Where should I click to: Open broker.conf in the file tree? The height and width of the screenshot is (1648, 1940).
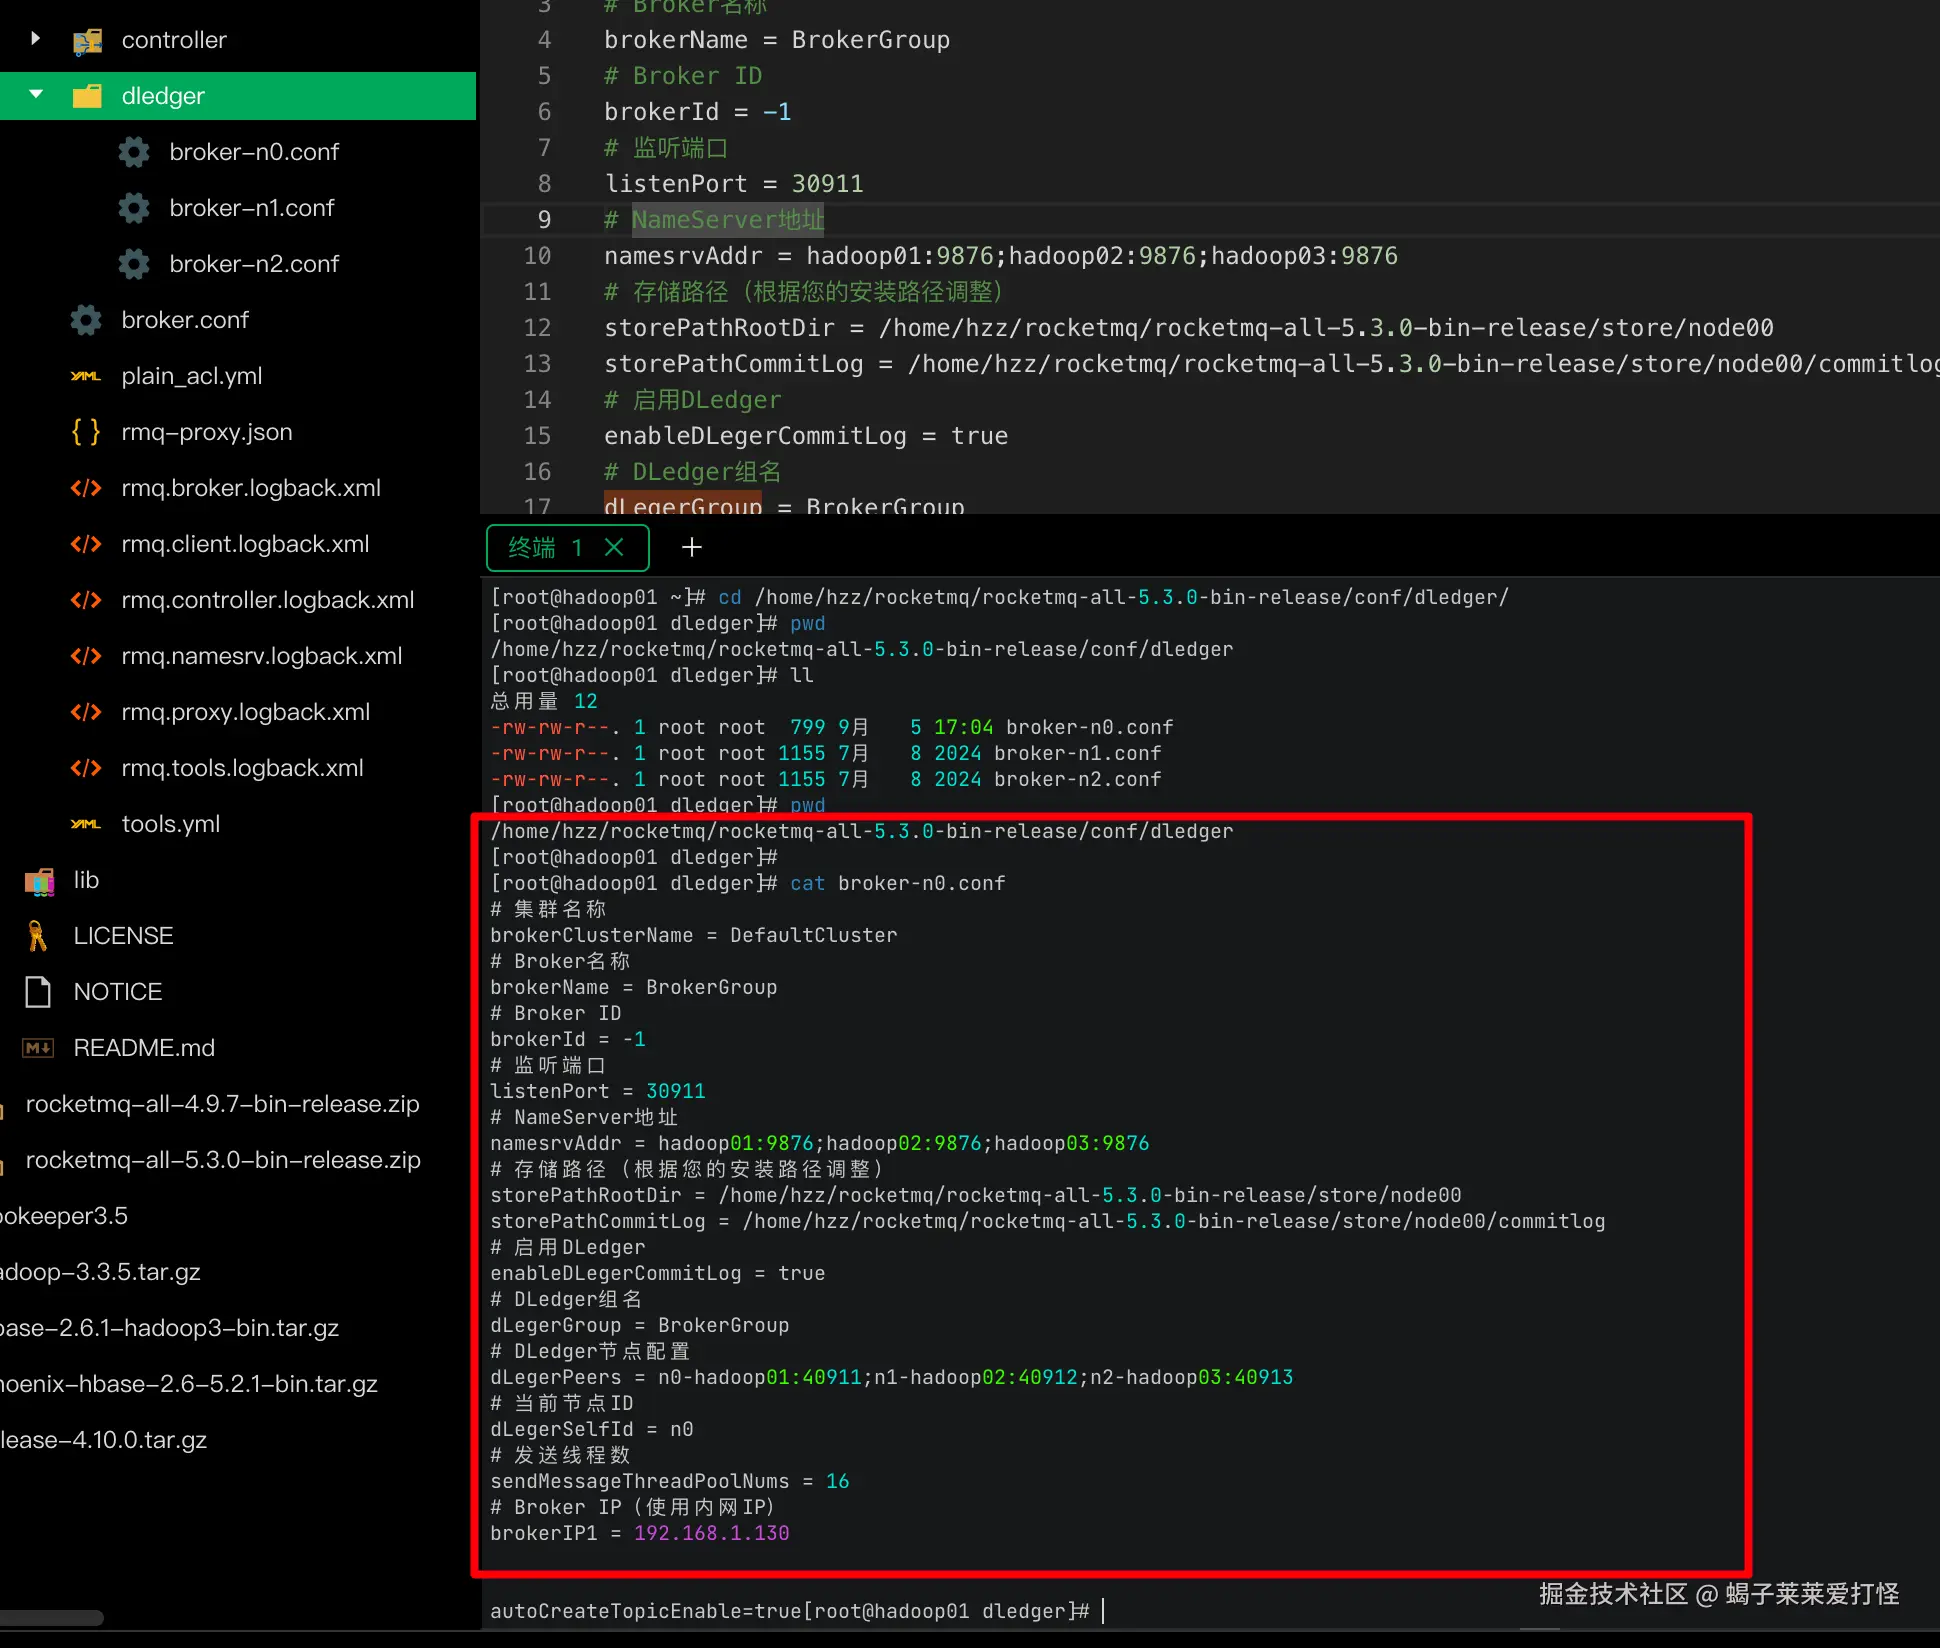click(184, 320)
